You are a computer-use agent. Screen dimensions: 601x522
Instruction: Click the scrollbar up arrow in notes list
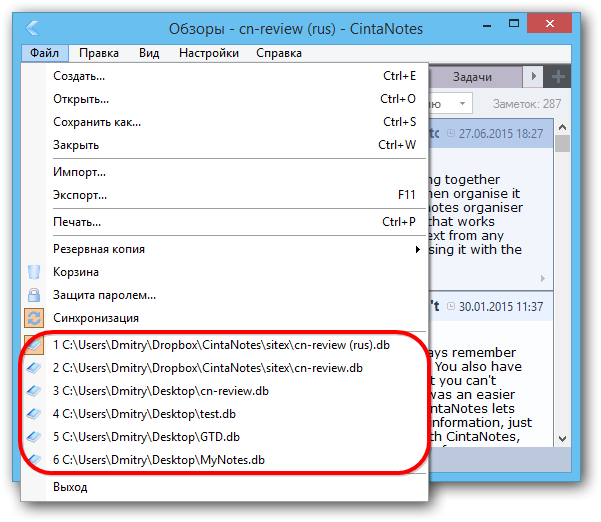click(562, 127)
